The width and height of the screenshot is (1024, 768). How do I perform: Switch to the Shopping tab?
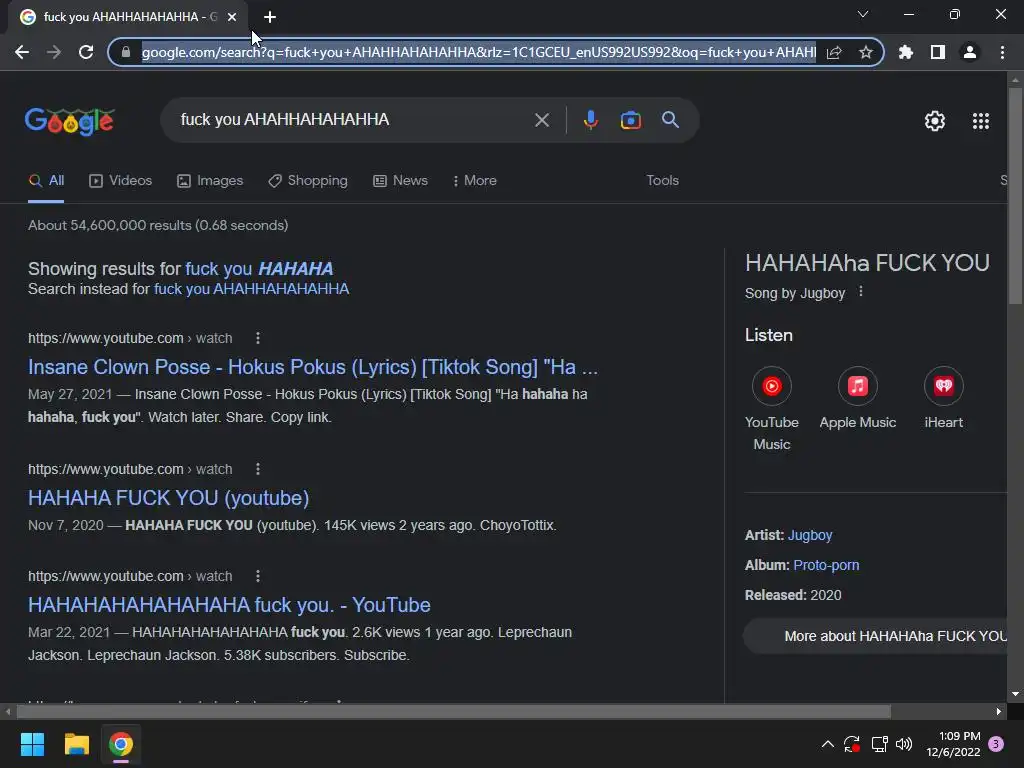click(308, 181)
